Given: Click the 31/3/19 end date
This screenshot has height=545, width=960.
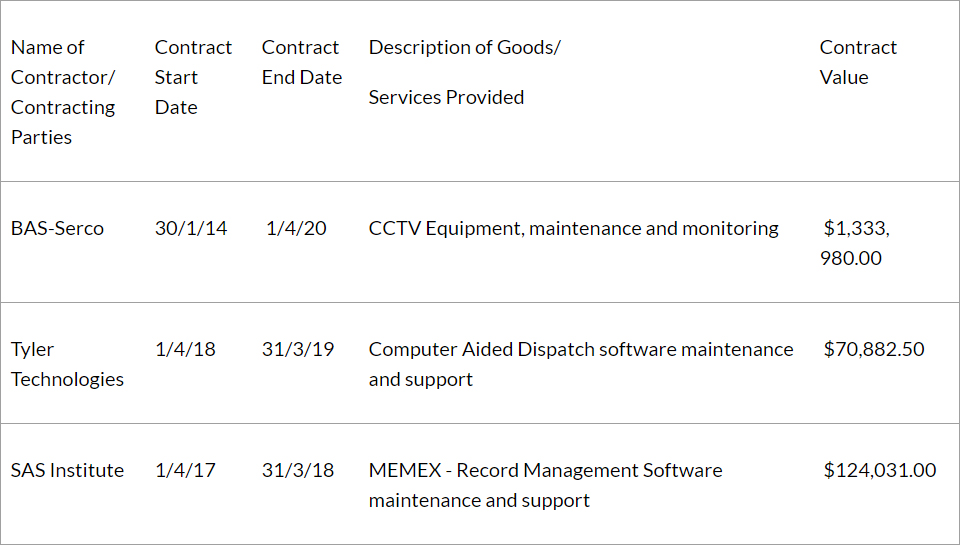Looking at the screenshot, I should pyautogui.click(x=298, y=349).
